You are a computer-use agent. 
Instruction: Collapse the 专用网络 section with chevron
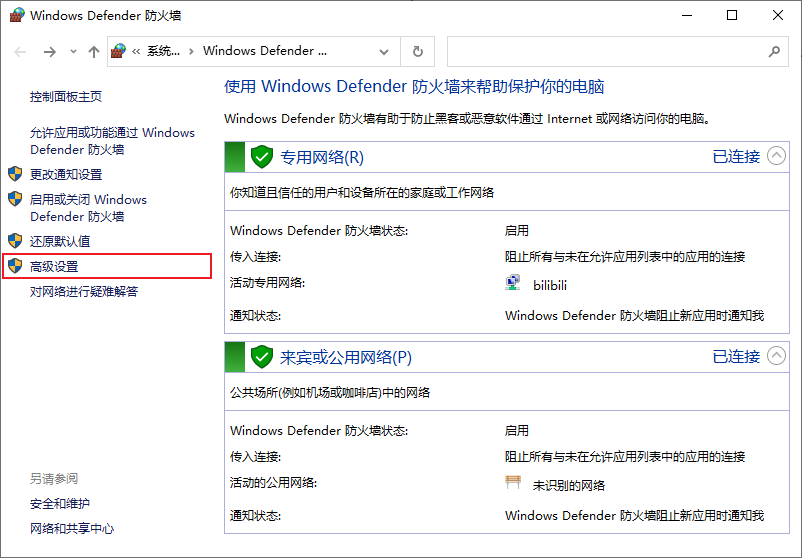(x=776, y=155)
